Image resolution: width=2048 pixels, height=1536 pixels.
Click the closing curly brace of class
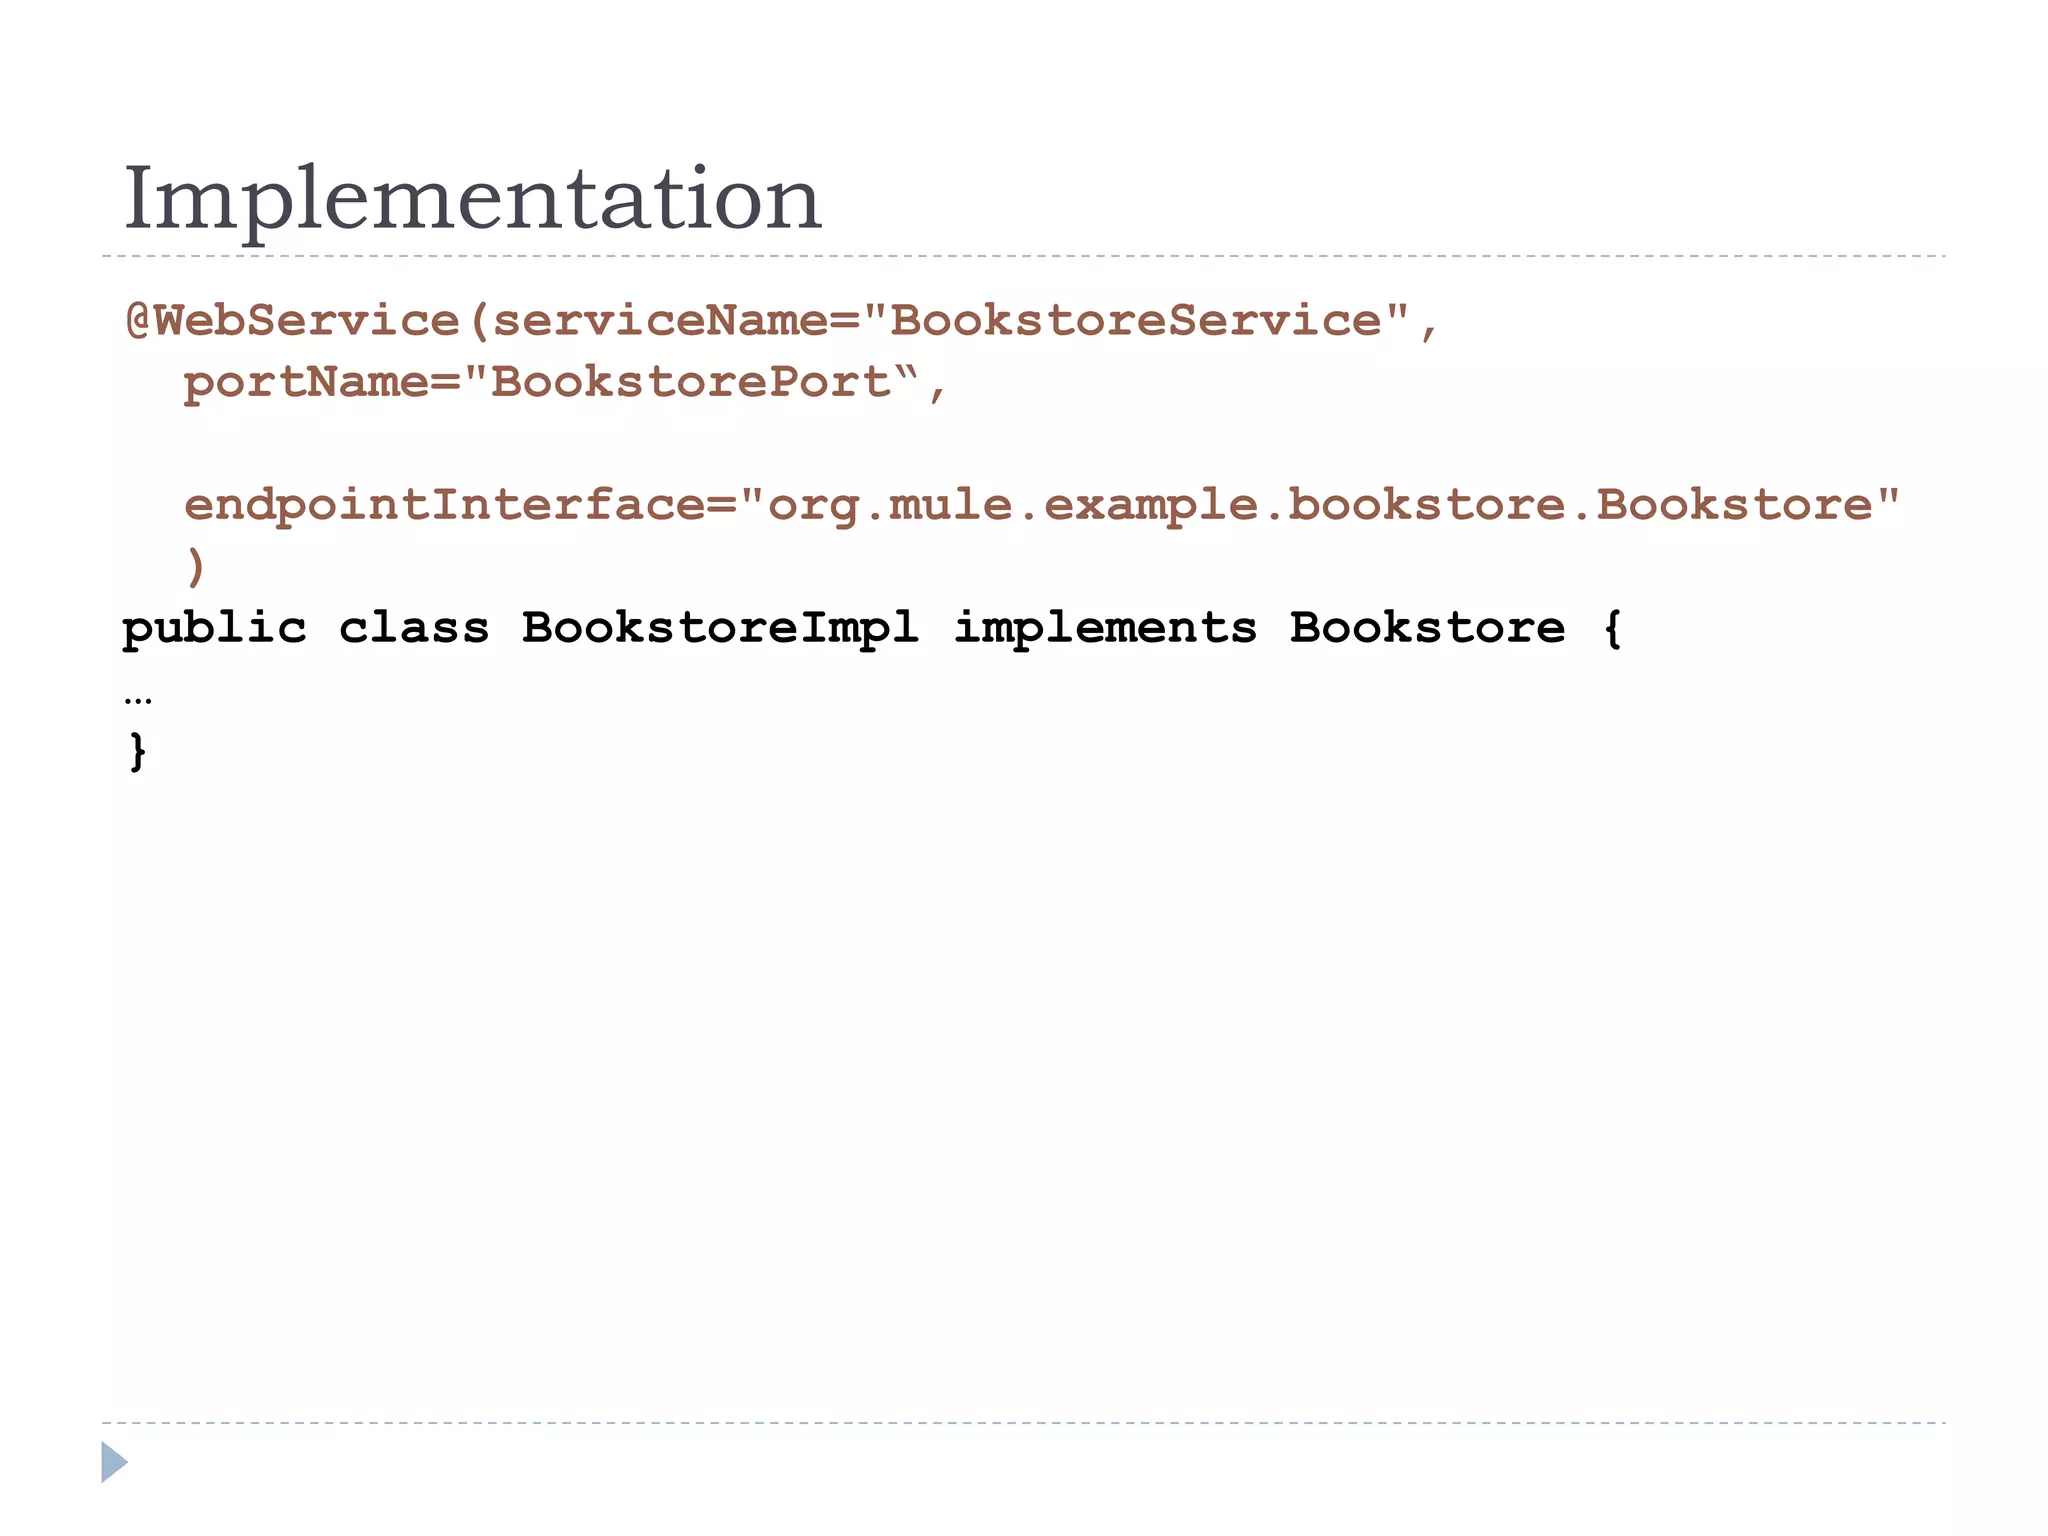[x=138, y=752]
